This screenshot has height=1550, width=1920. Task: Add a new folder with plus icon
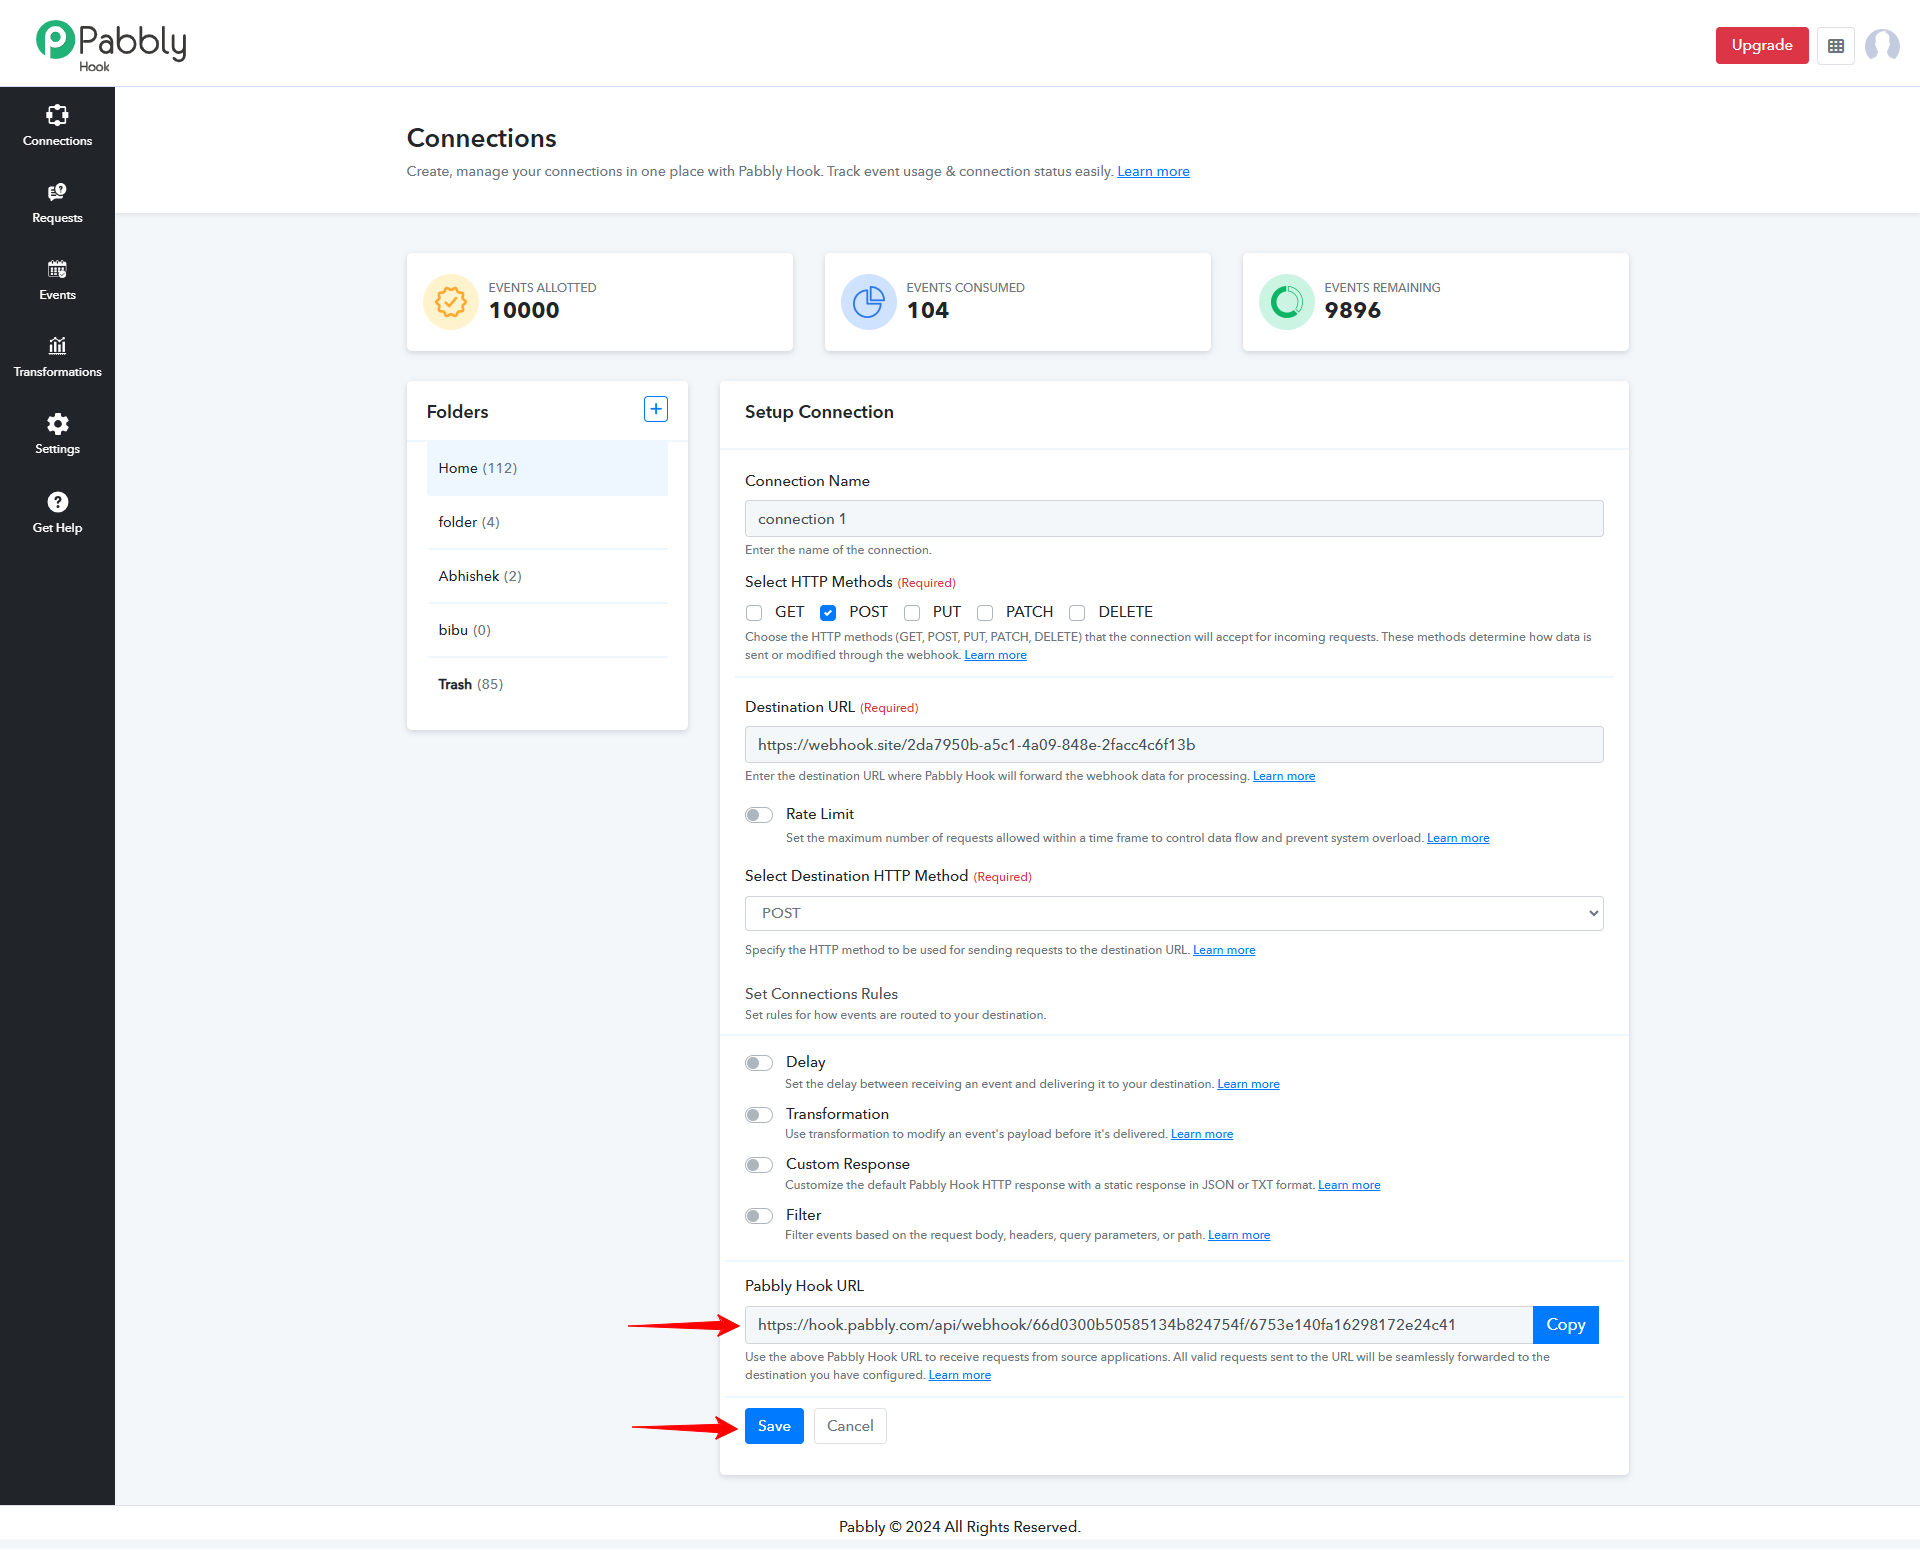point(656,409)
